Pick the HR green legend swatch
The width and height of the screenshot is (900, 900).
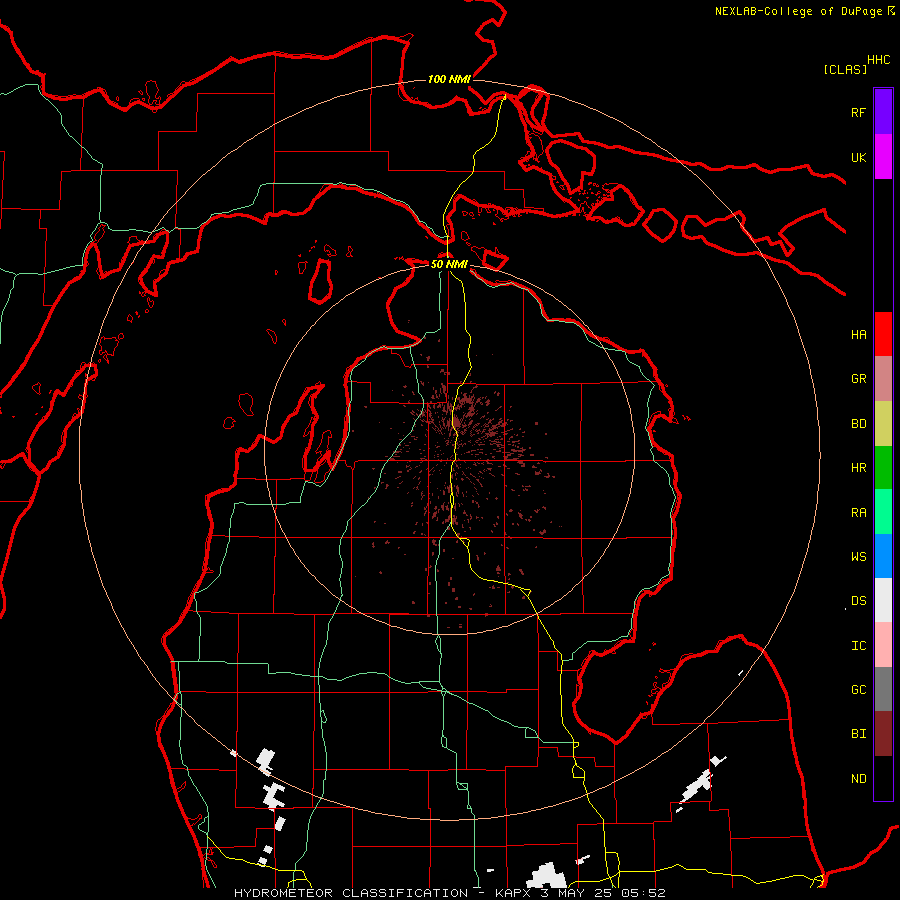883,467
